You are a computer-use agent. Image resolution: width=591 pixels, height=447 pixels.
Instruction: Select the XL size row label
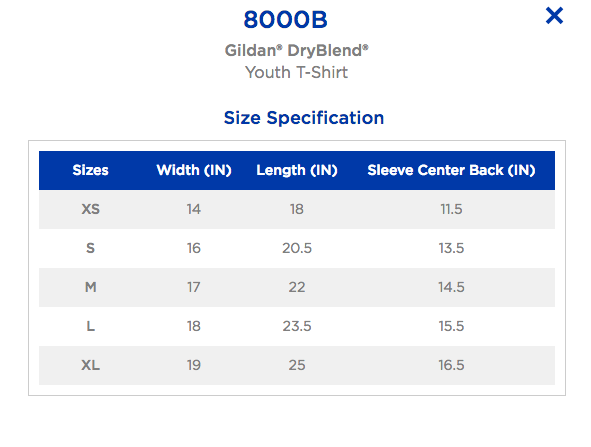(90, 365)
